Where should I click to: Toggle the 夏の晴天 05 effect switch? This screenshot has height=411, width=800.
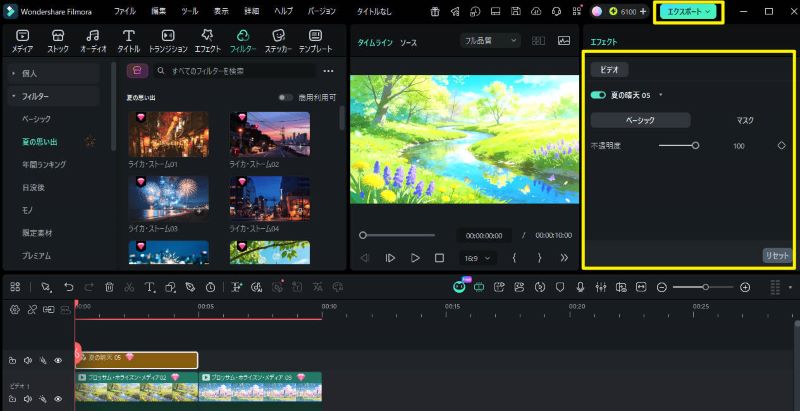click(x=598, y=95)
